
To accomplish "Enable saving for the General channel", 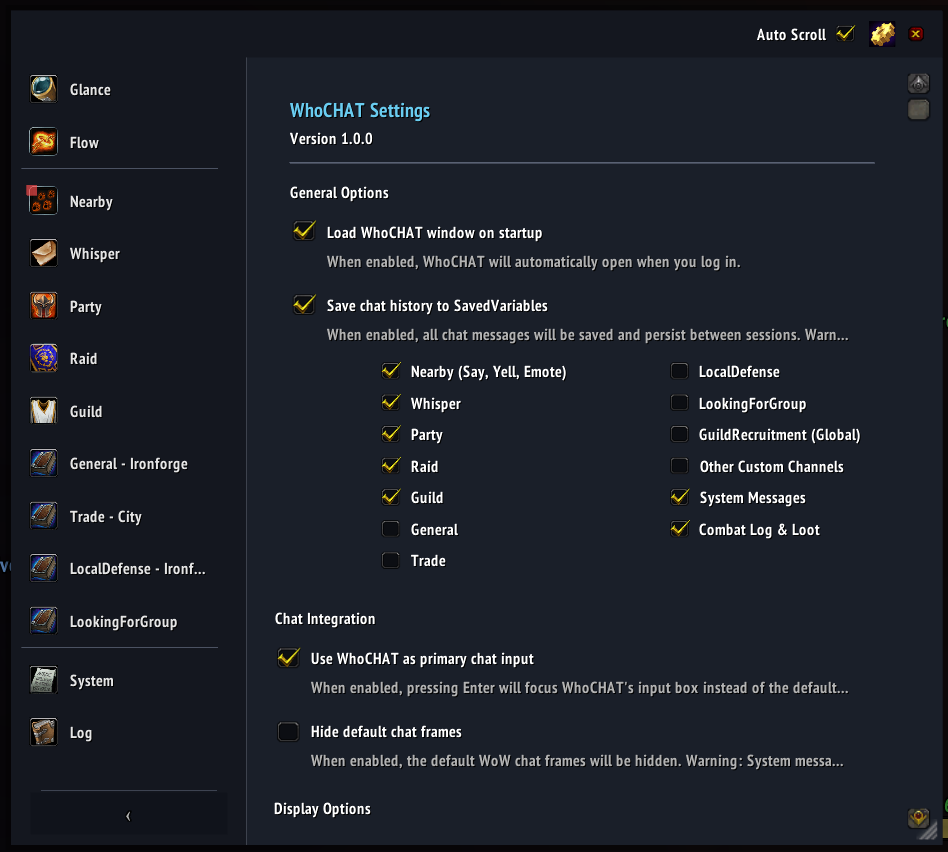I will tap(390, 529).
